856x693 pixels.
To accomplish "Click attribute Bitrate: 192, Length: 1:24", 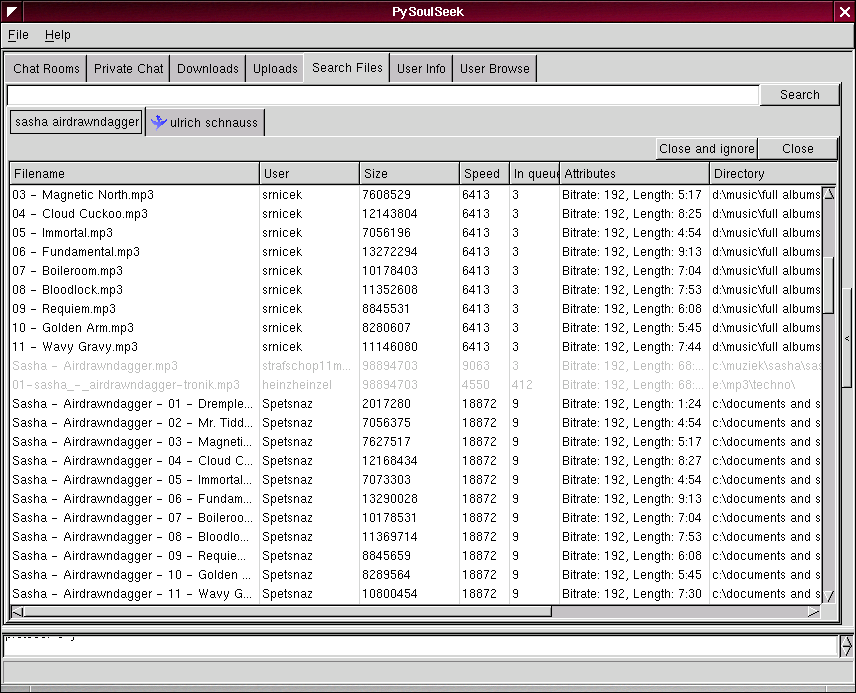I will point(632,404).
